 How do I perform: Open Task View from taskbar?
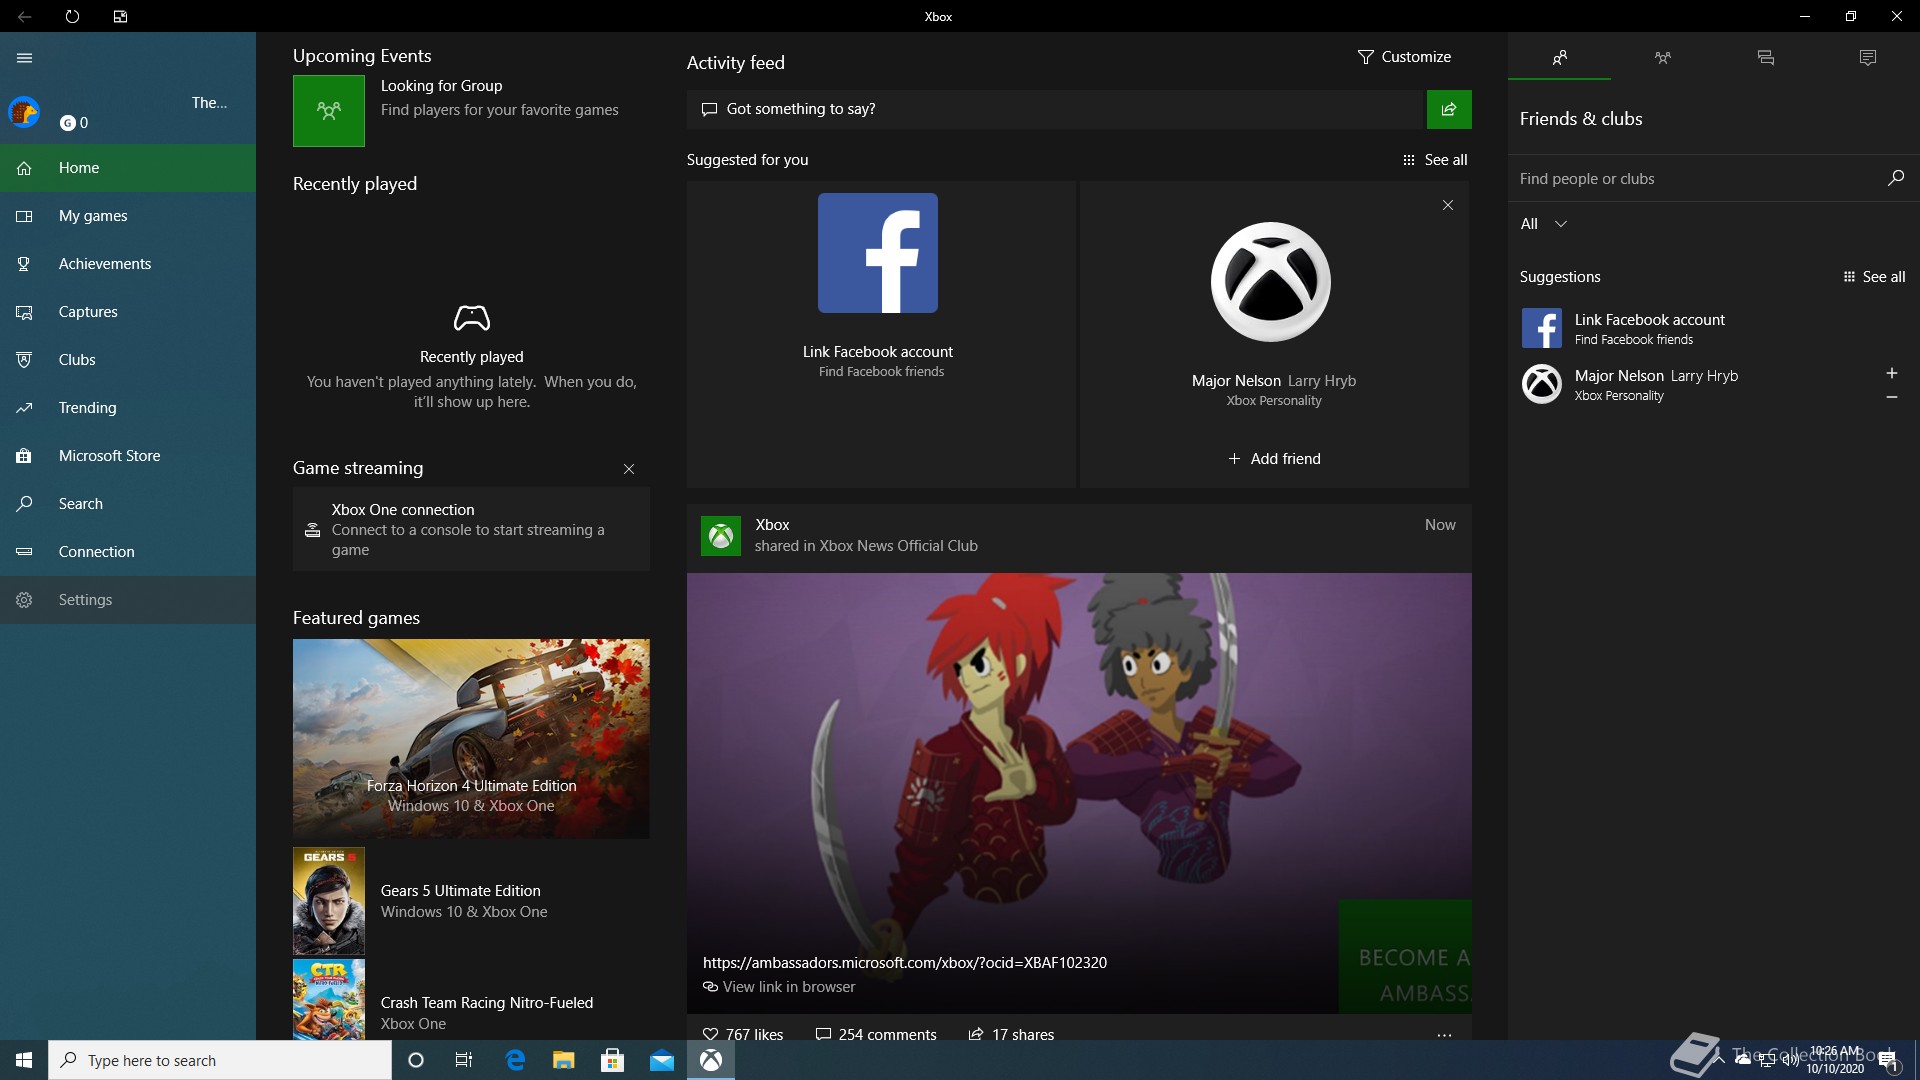[x=464, y=1060]
